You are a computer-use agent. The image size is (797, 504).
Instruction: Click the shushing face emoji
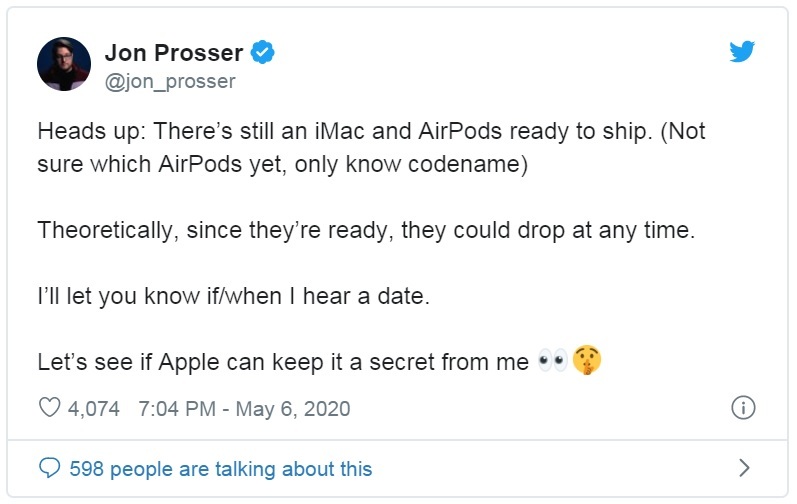[587, 360]
